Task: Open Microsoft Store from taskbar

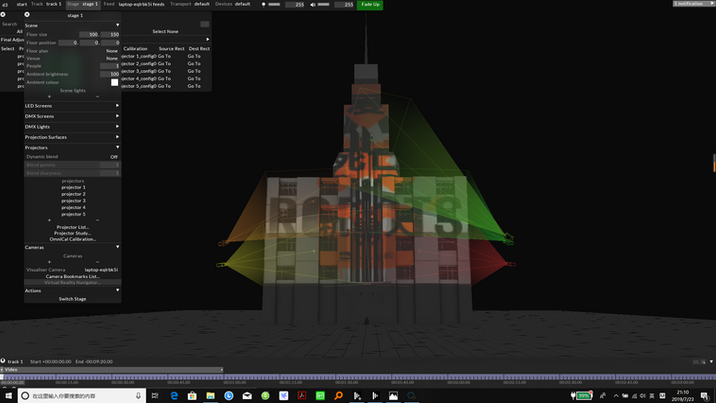Action: click(192, 396)
